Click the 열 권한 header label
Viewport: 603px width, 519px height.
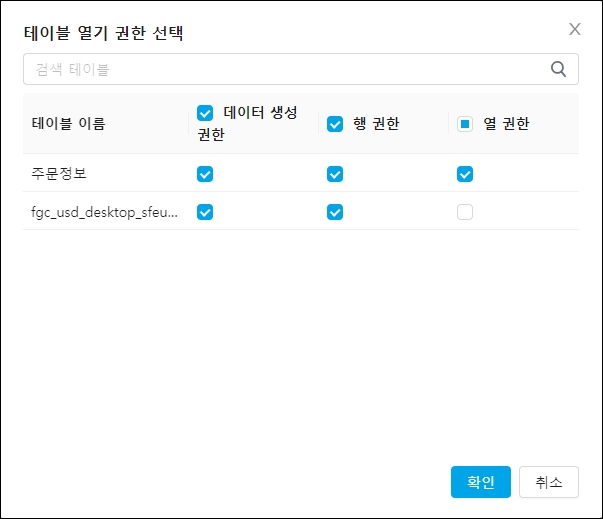(x=506, y=124)
